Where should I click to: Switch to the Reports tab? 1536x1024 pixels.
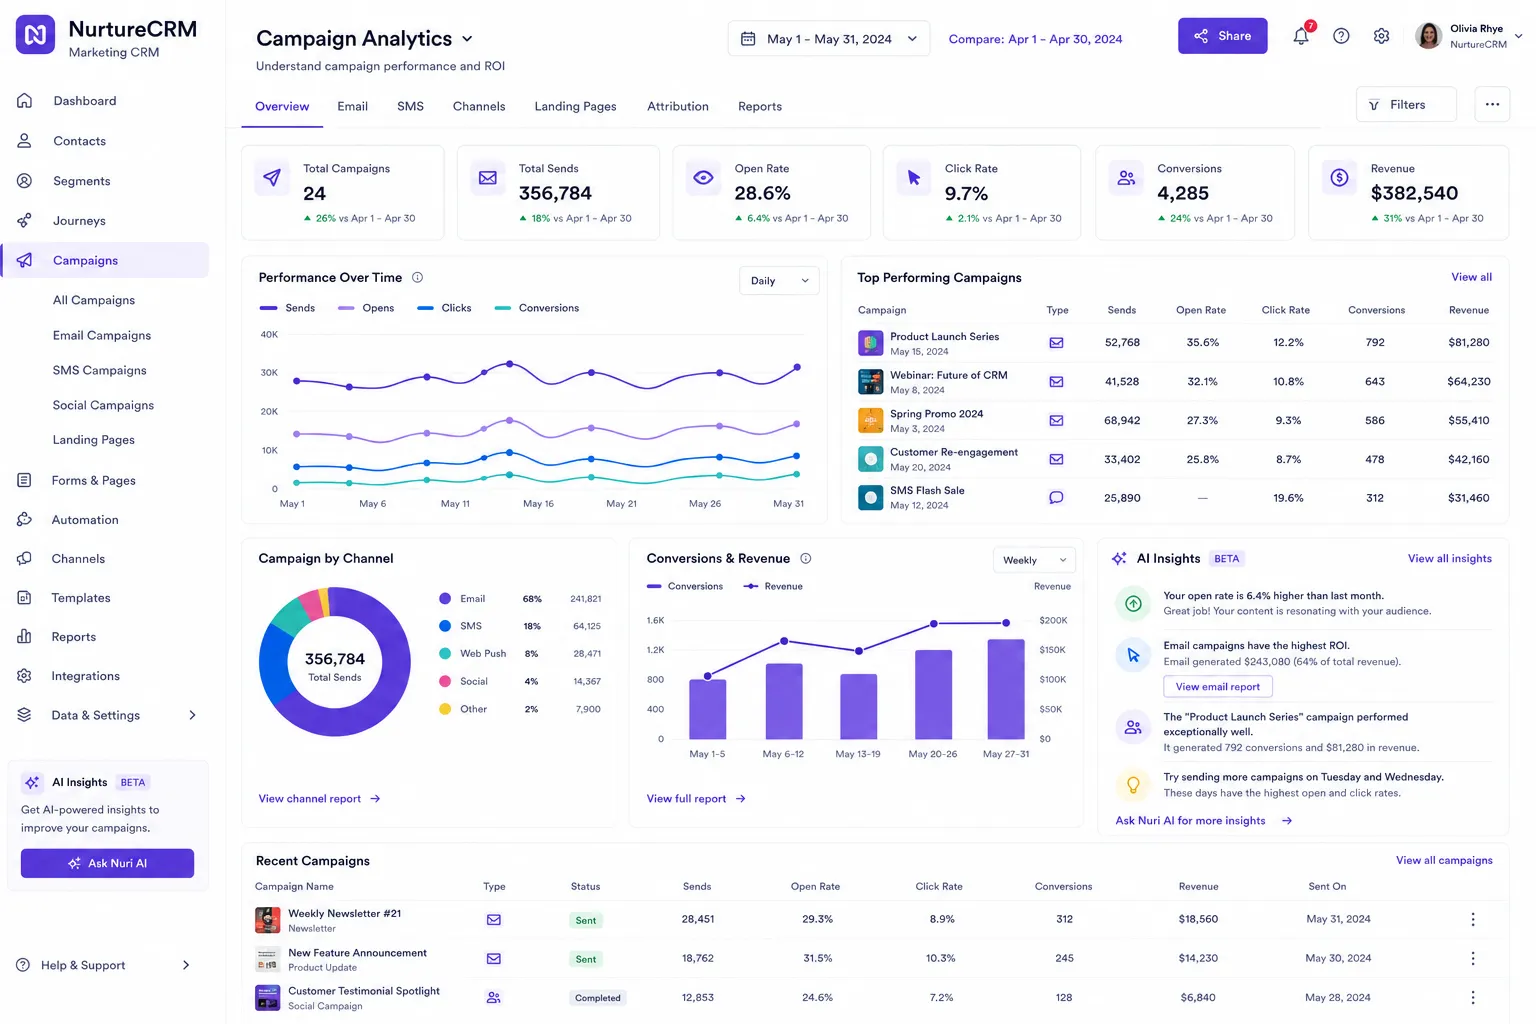(760, 106)
